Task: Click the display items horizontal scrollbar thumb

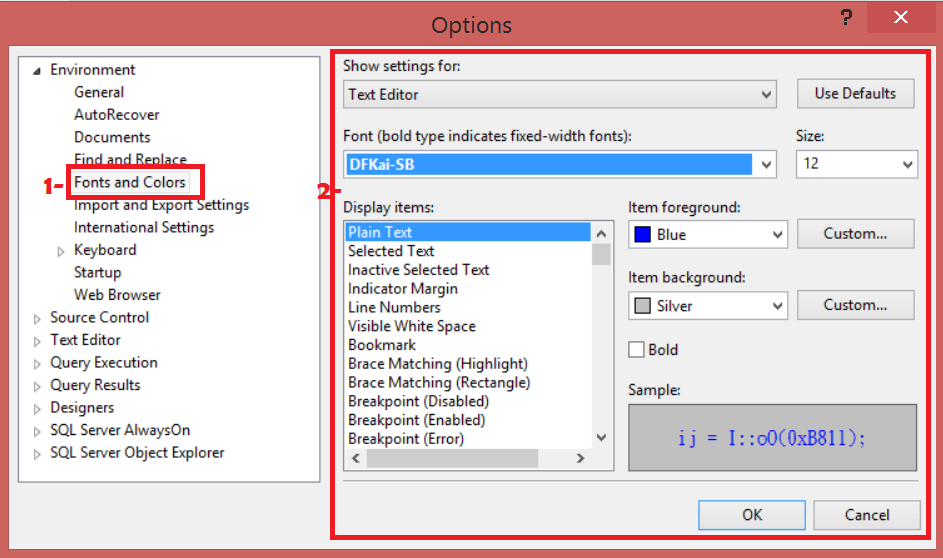Action: pyautogui.click(x=452, y=458)
